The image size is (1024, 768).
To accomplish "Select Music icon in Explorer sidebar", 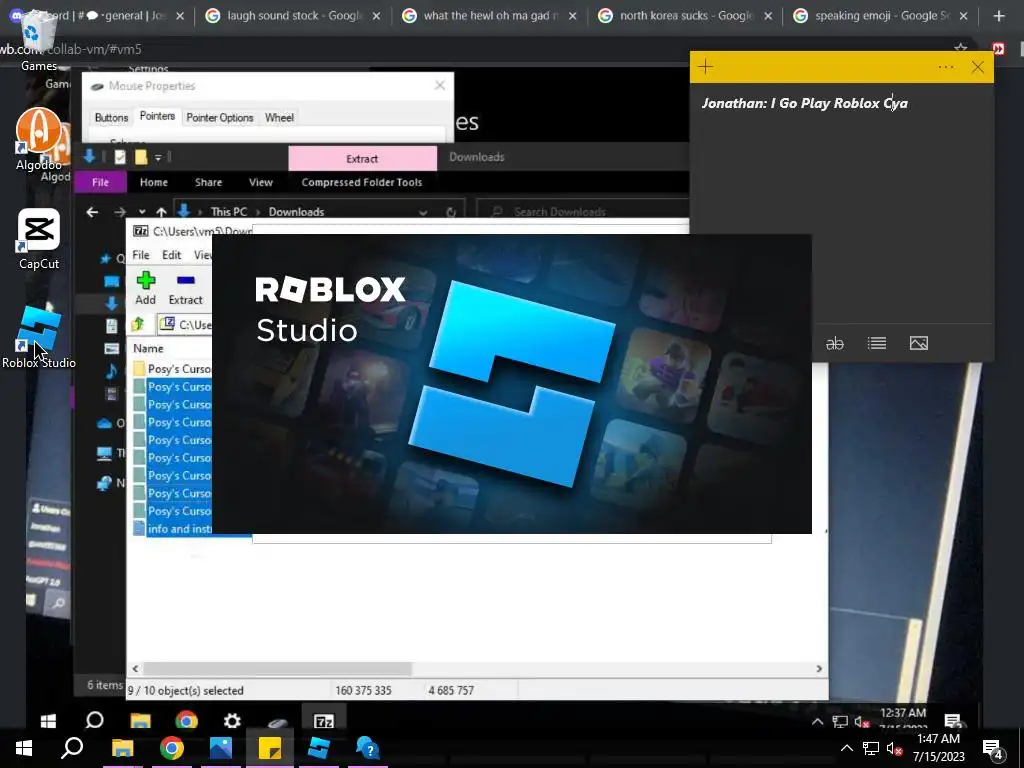I will [111, 372].
